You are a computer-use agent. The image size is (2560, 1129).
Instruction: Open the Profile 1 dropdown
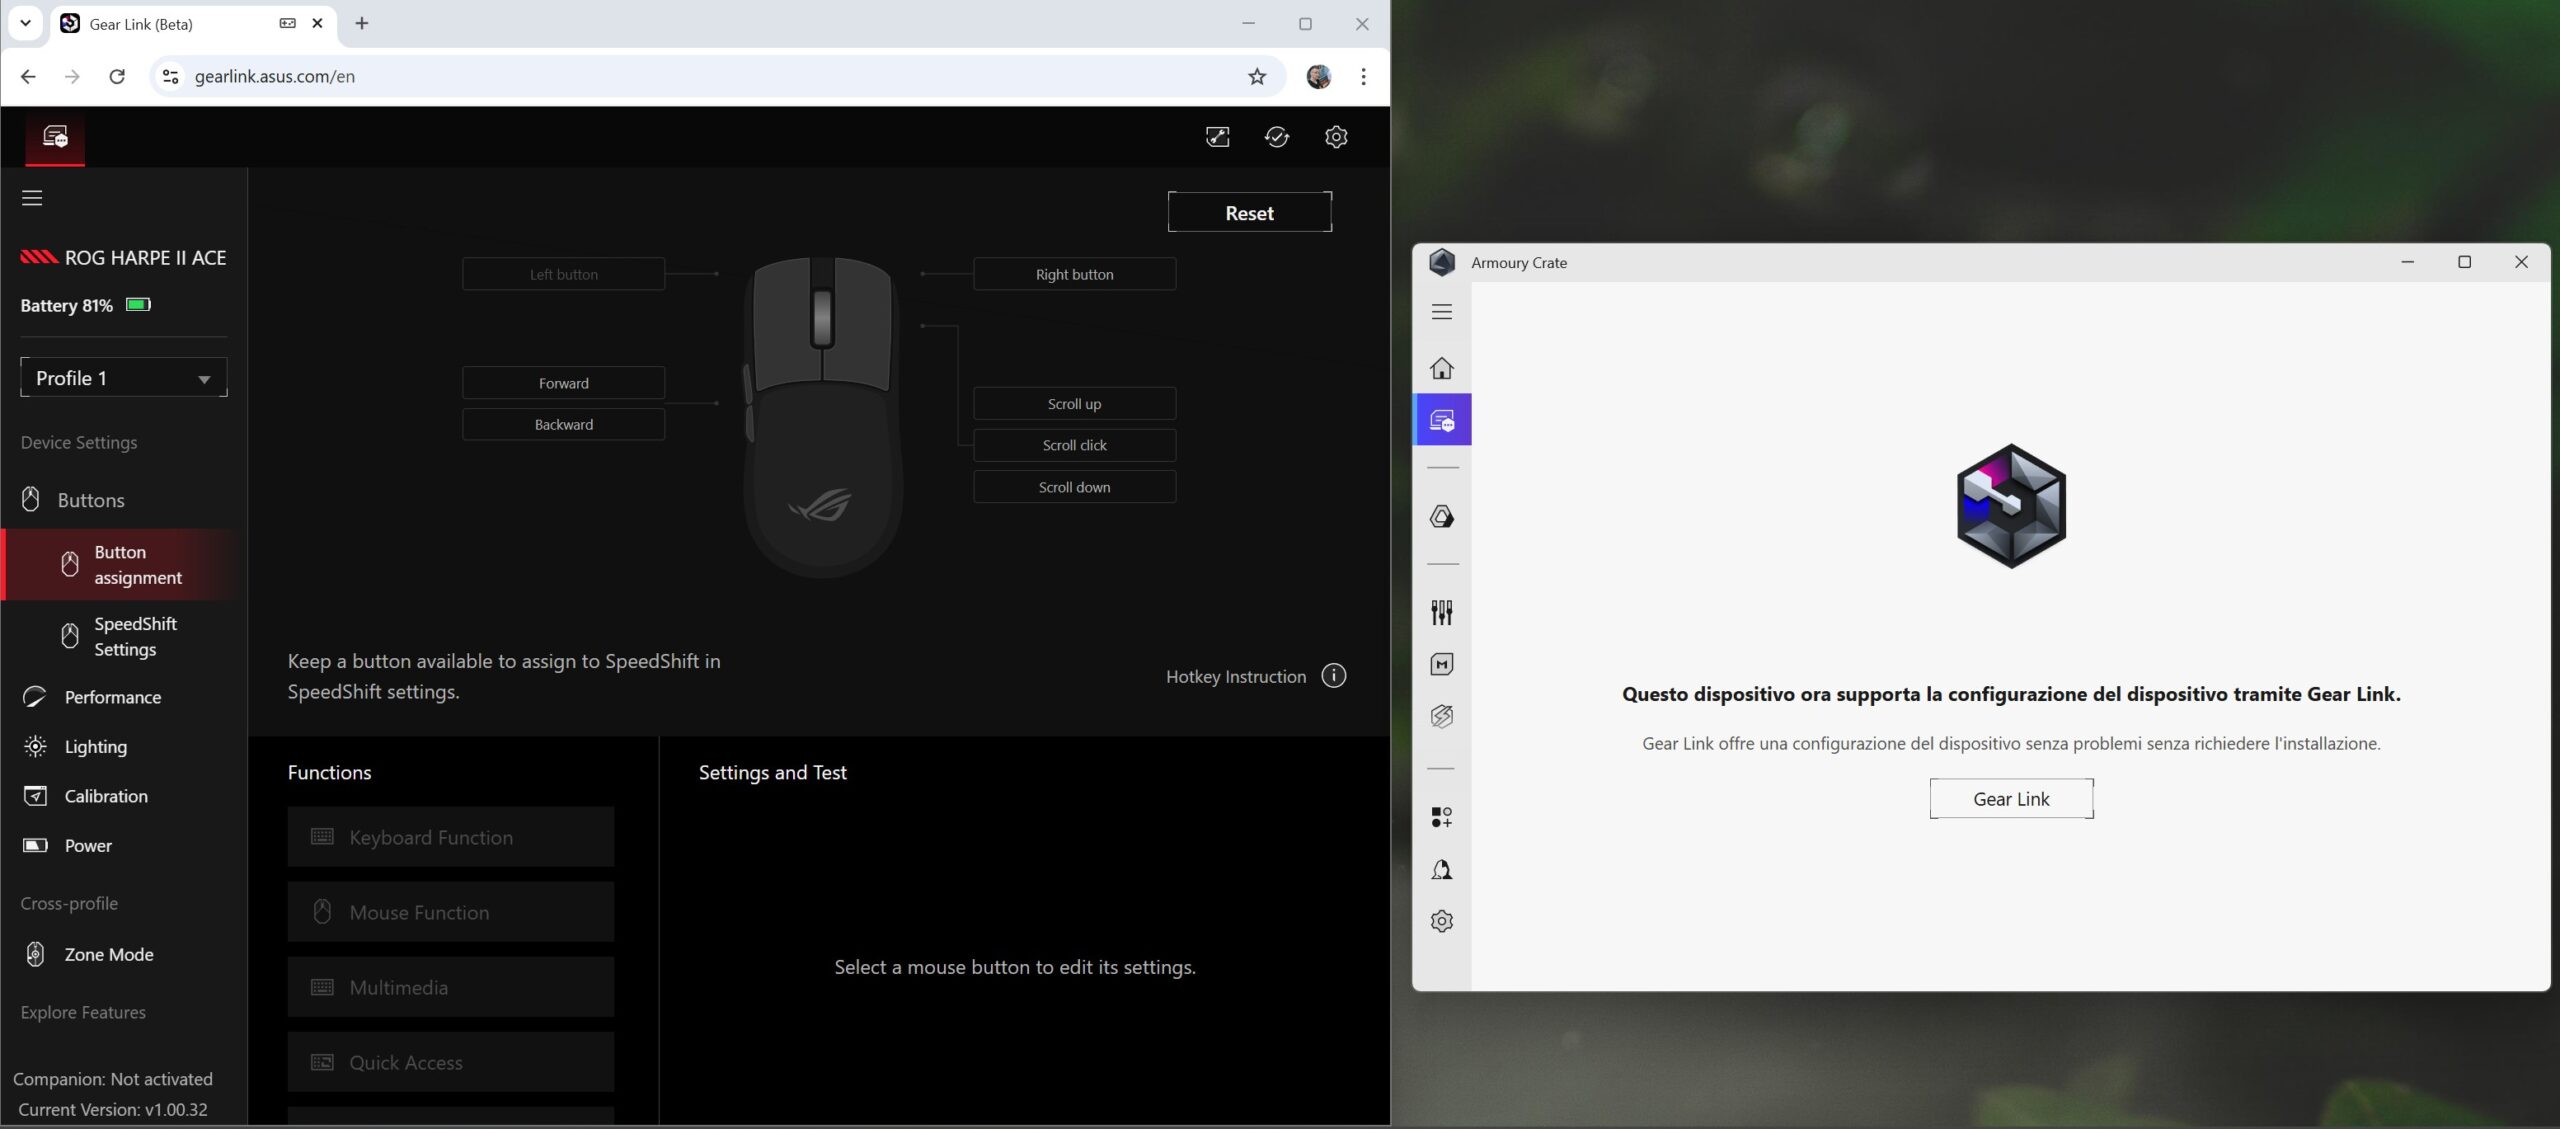(x=123, y=378)
